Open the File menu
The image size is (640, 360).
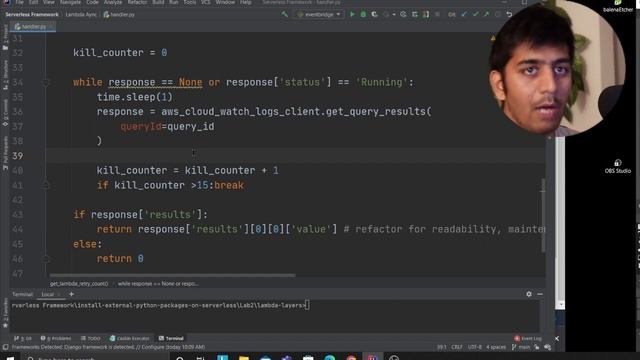tap(19, 2)
